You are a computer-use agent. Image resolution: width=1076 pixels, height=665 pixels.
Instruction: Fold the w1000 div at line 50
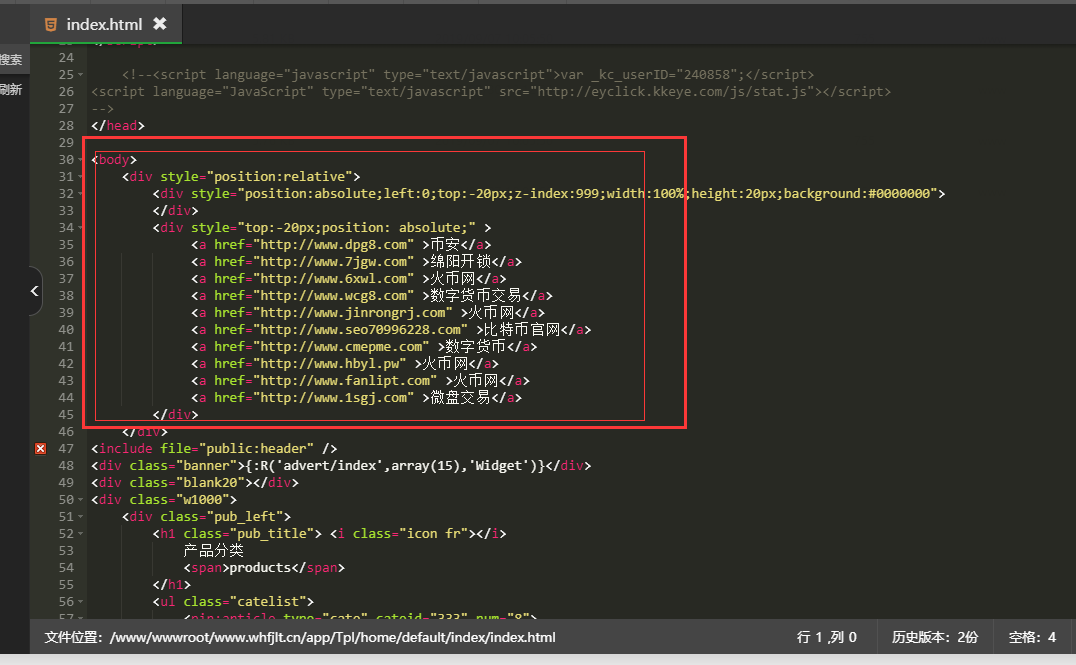80,500
